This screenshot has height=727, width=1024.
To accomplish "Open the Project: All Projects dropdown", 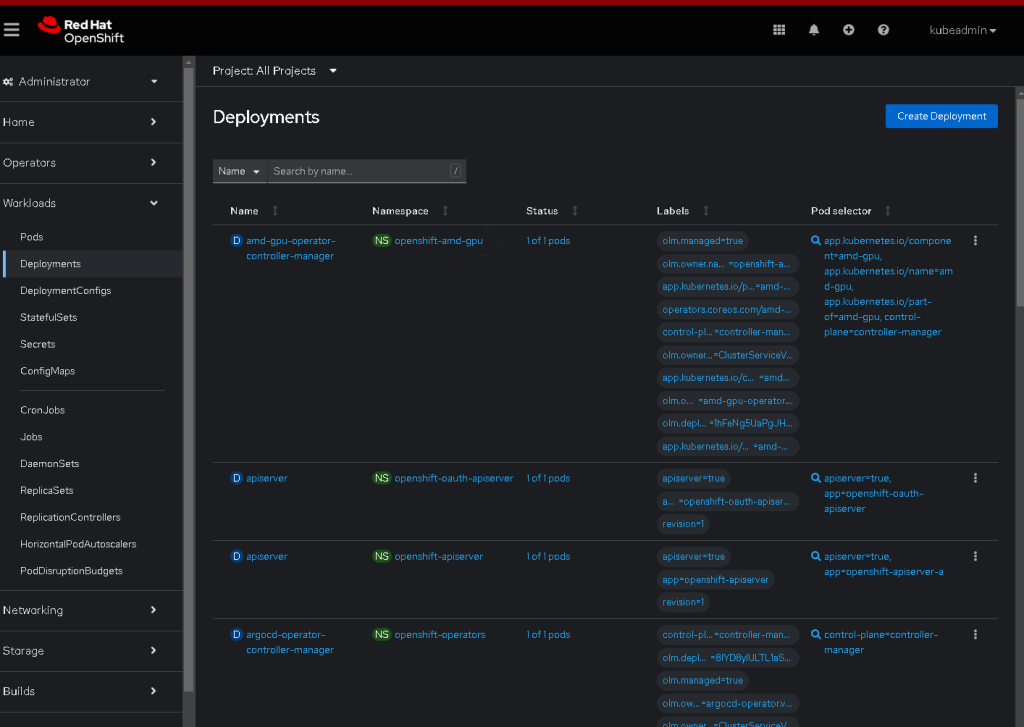I will point(274,71).
